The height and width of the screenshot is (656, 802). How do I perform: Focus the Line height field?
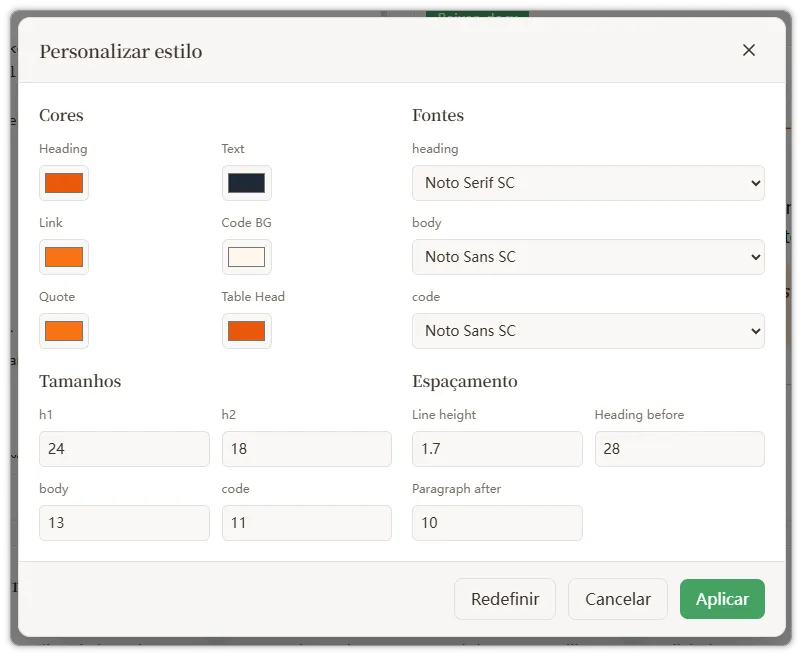tap(497, 449)
